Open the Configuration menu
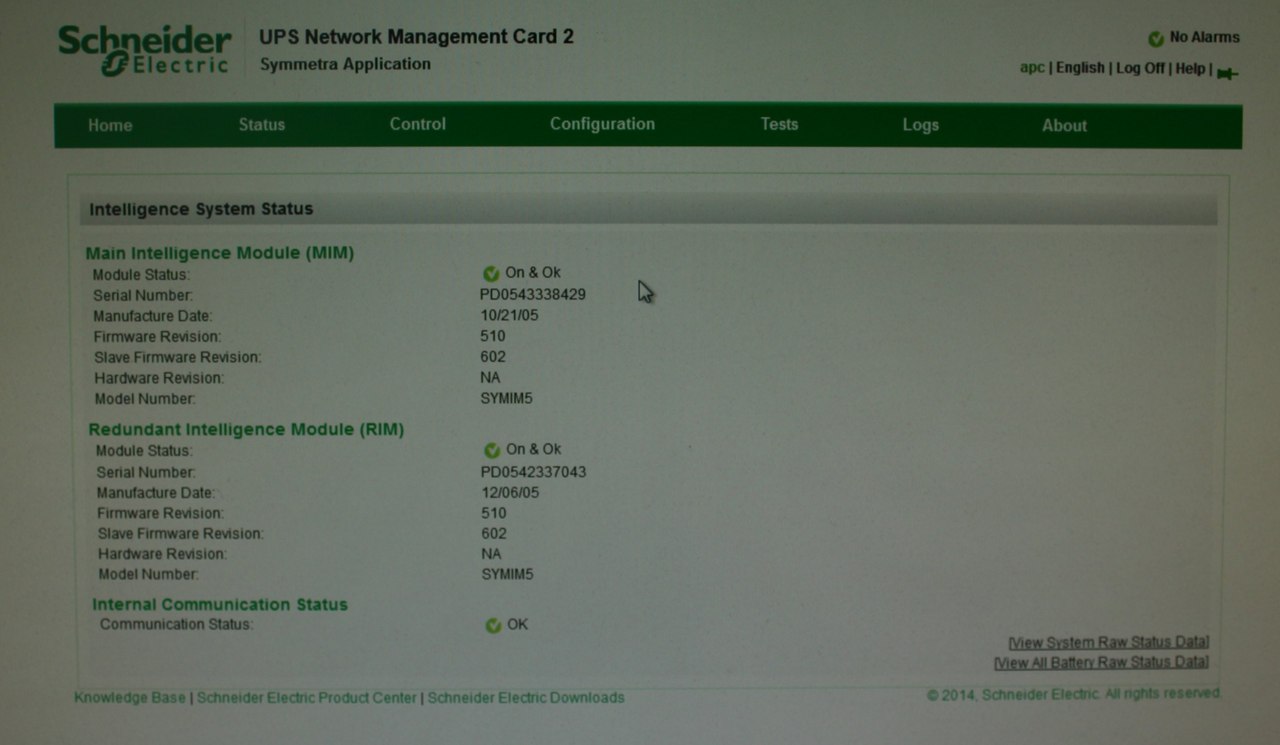The width and height of the screenshot is (1280, 745). (602, 124)
